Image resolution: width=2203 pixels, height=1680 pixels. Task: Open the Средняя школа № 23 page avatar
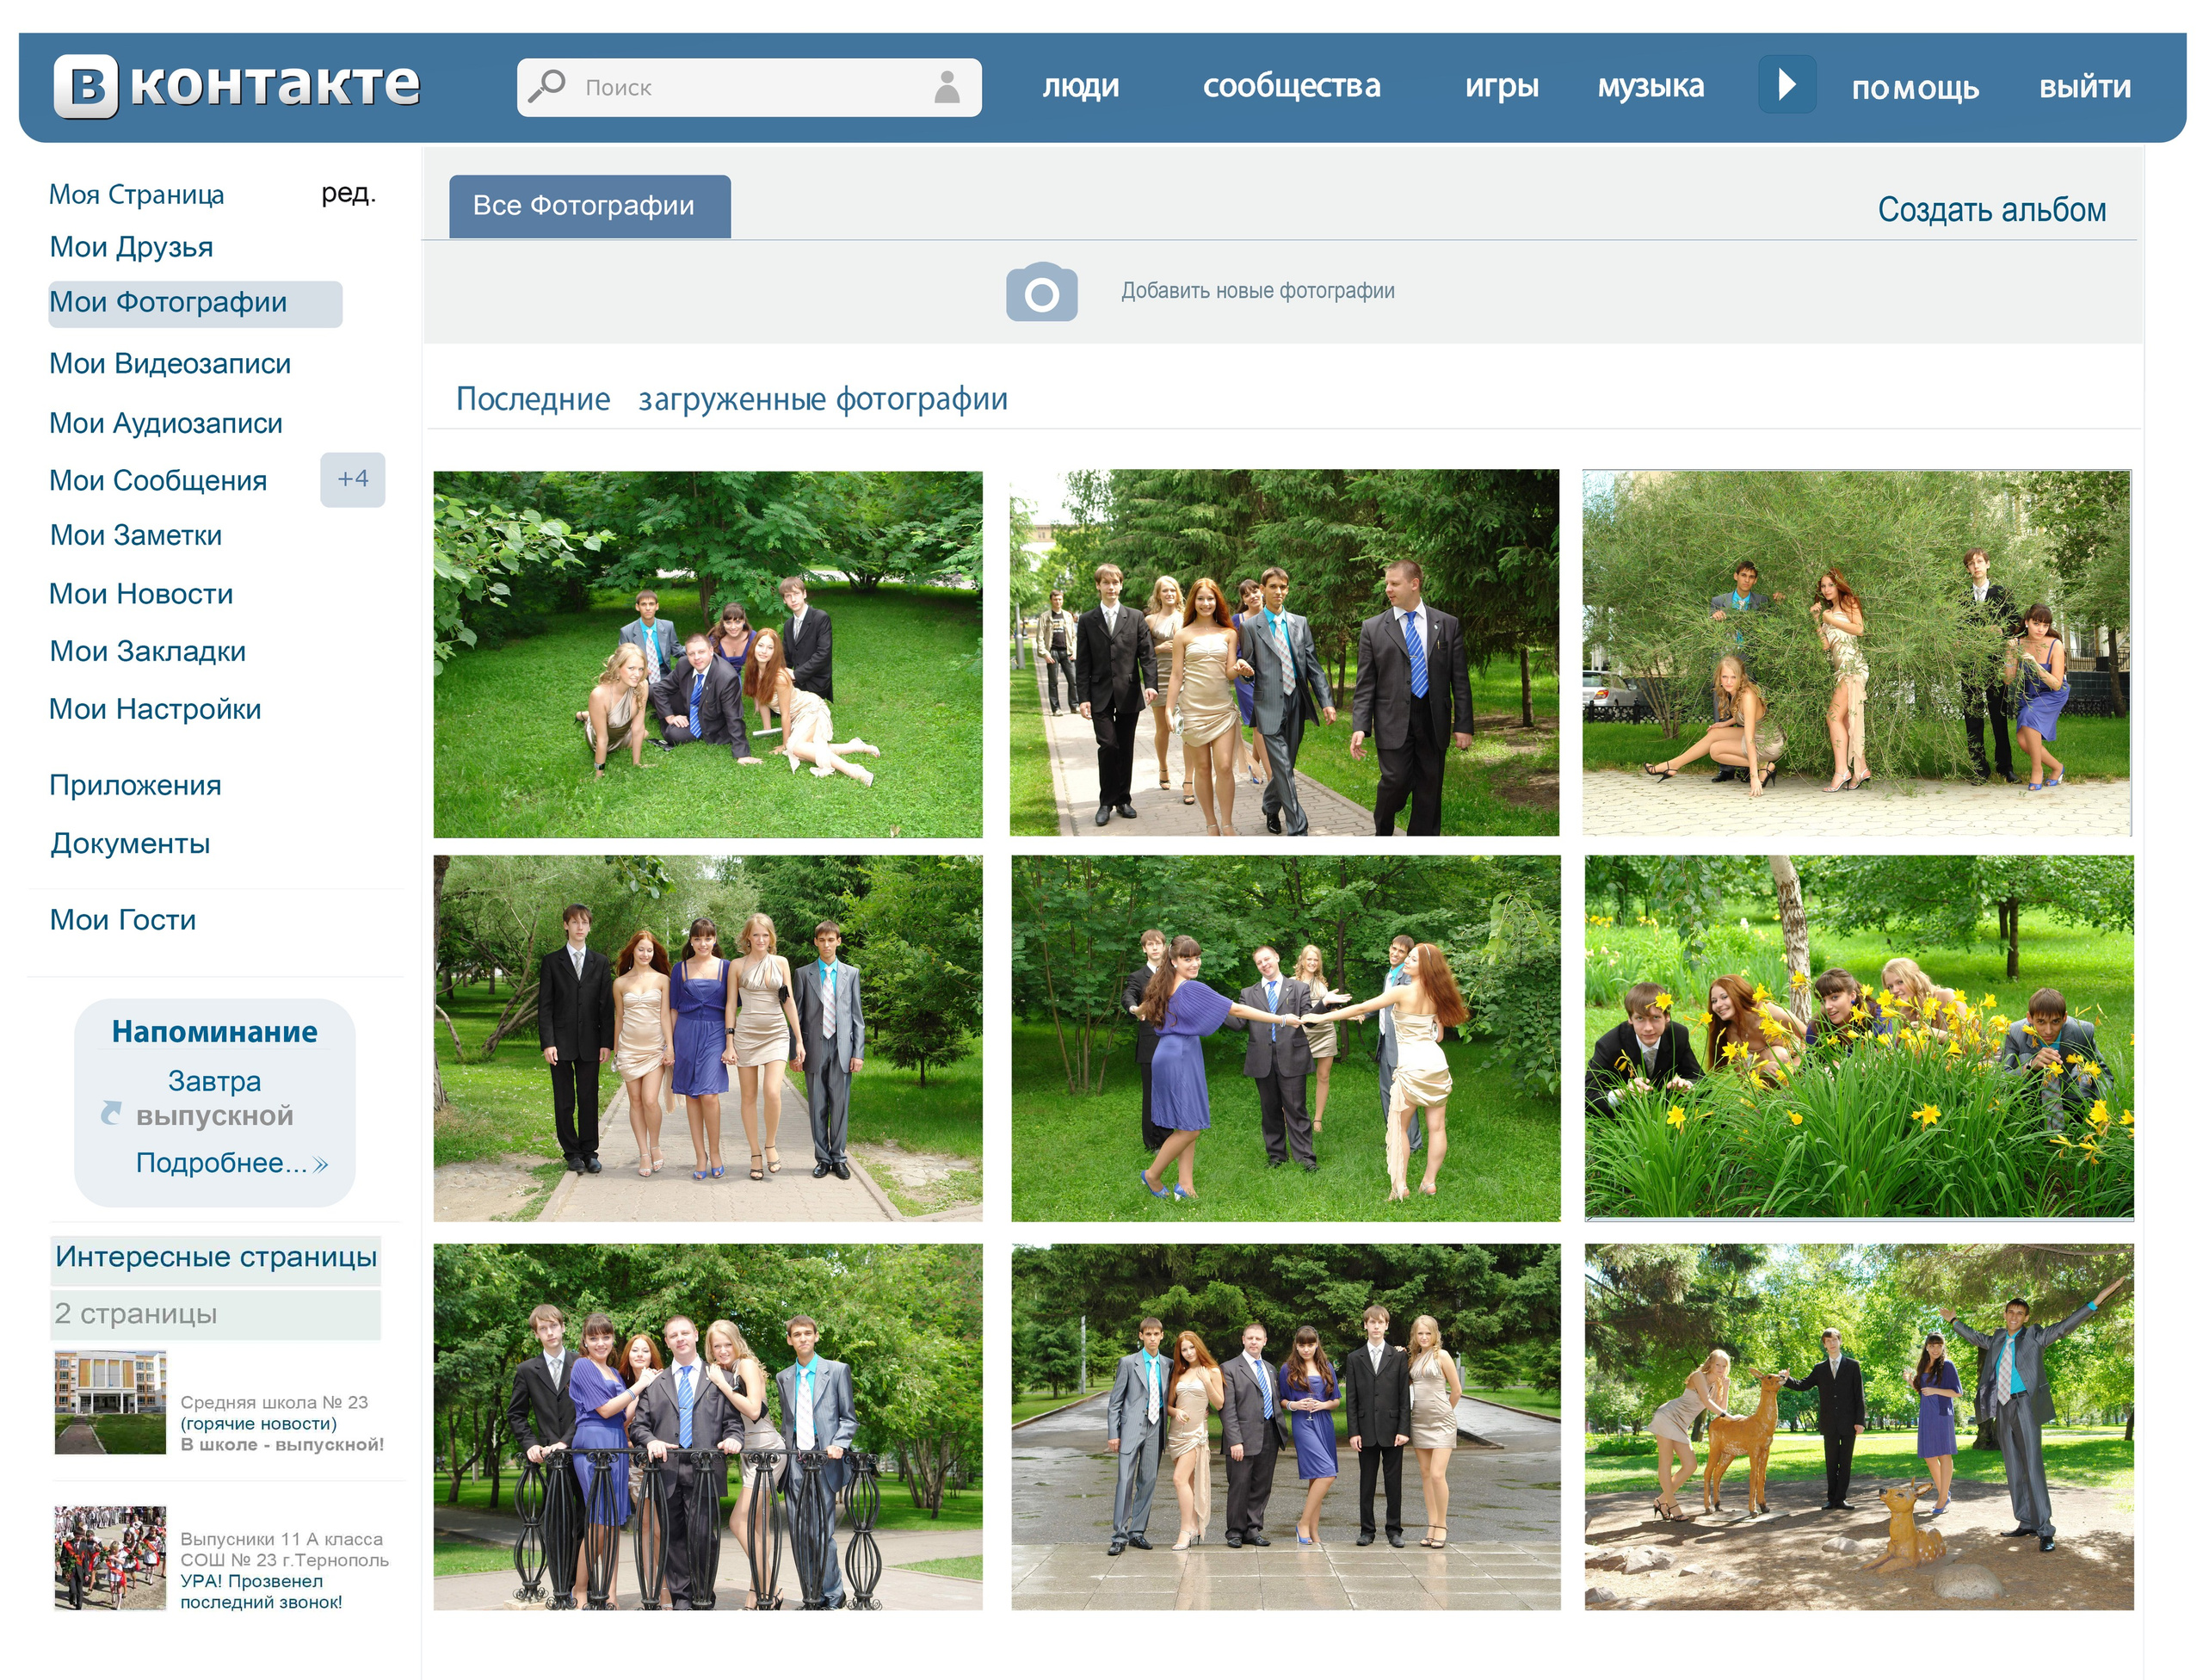111,1402
